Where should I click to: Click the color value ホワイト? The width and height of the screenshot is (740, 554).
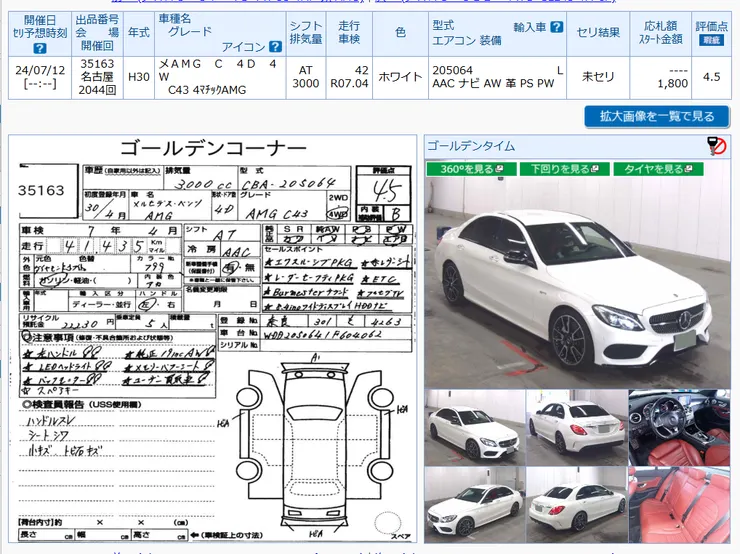click(400, 77)
